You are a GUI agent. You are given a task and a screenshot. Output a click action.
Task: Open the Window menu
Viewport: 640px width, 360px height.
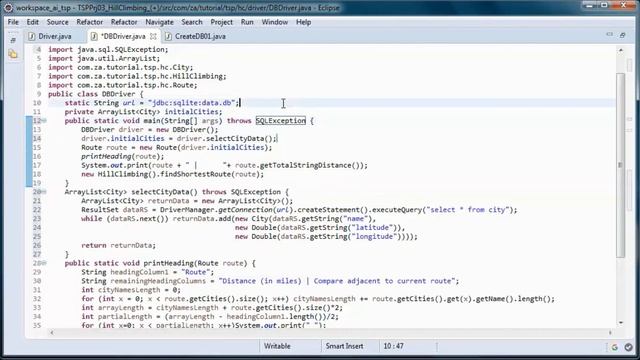[275, 22]
